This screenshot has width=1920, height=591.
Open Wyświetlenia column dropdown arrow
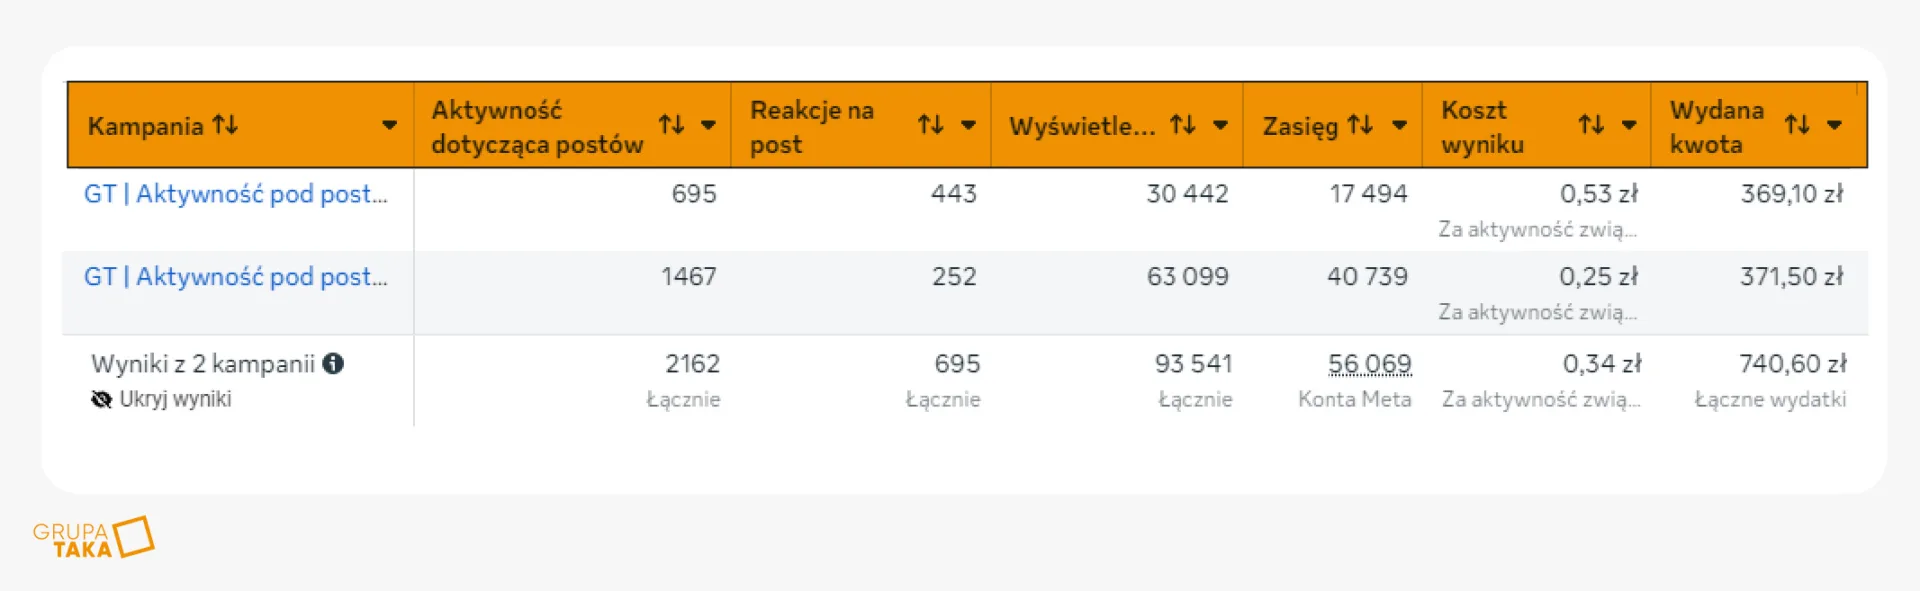[1220, 125]
